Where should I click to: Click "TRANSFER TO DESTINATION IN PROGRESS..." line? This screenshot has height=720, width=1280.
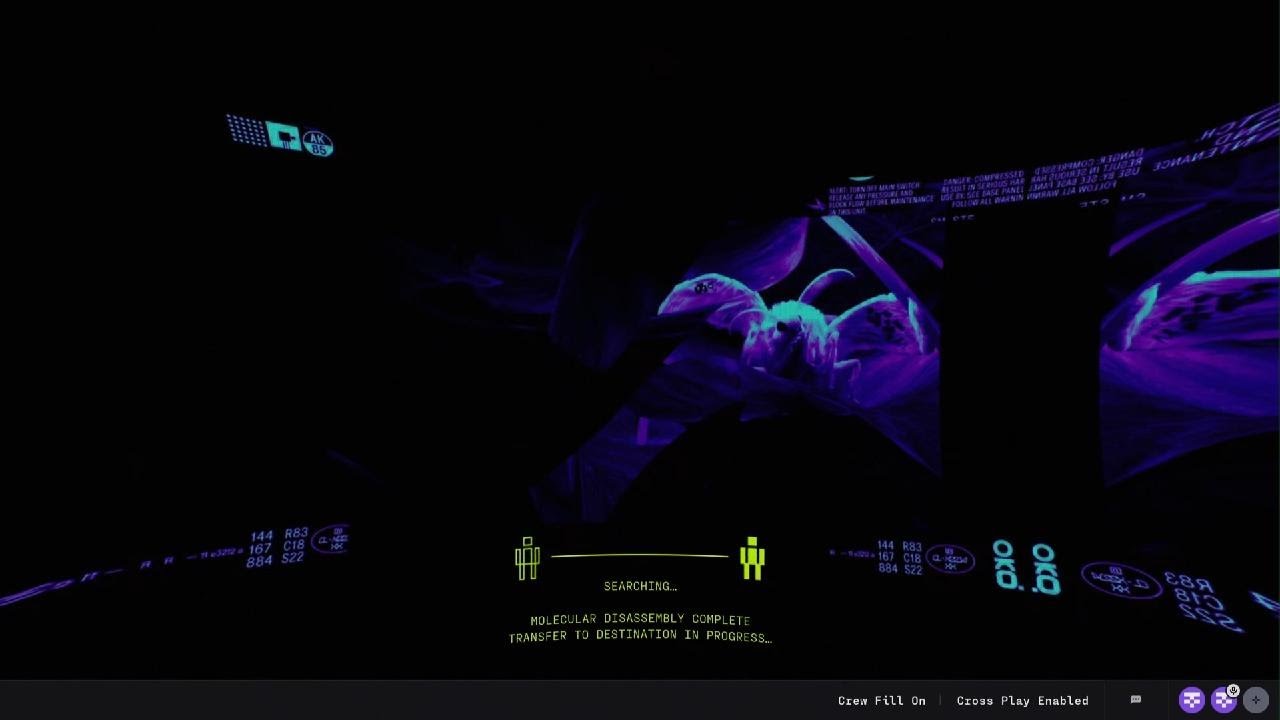click(640, 637)
